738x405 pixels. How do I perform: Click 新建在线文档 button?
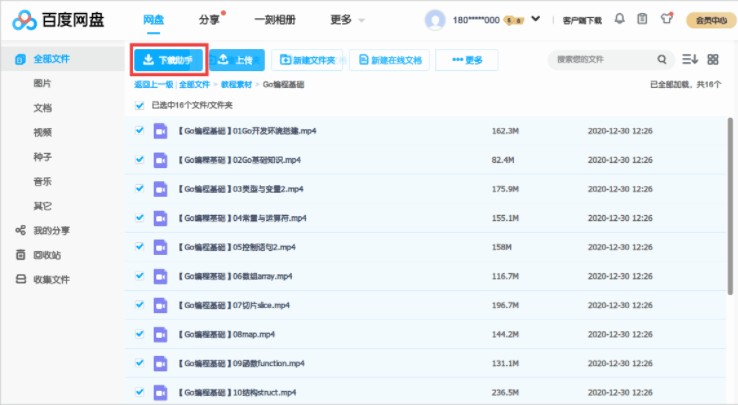pyautogui.click(x=390, y=60)
